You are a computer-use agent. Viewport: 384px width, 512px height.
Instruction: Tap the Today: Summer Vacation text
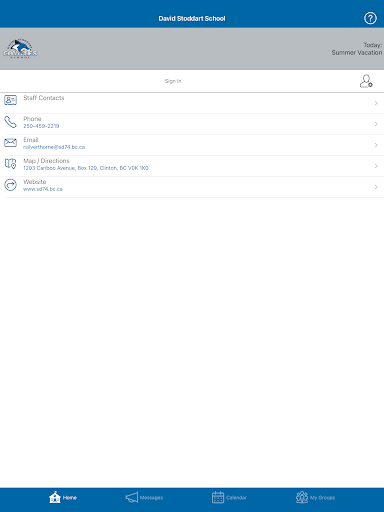(357, 49)
